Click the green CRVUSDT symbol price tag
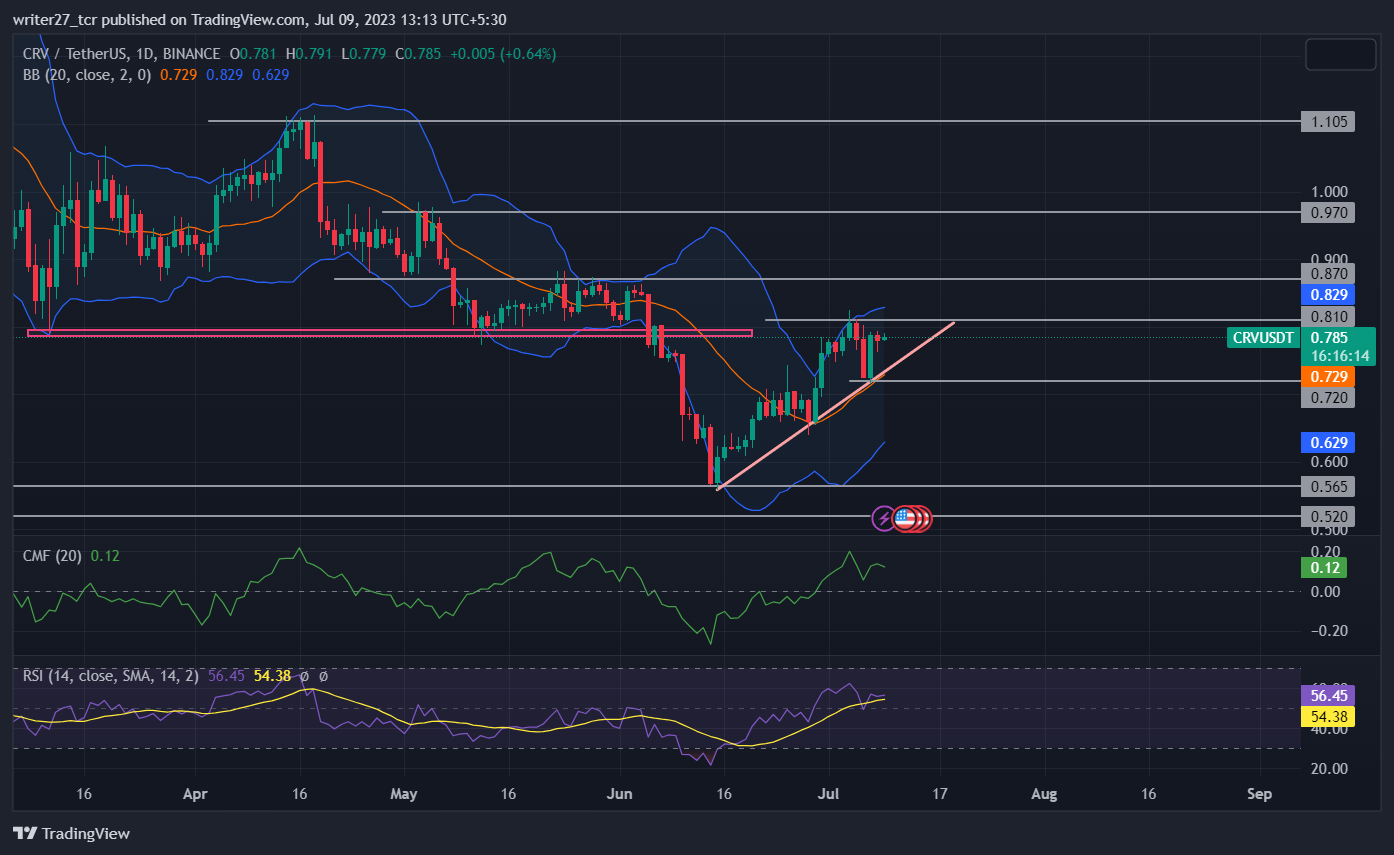The width and height of the screenshot is (1394, 855). 1264,338
